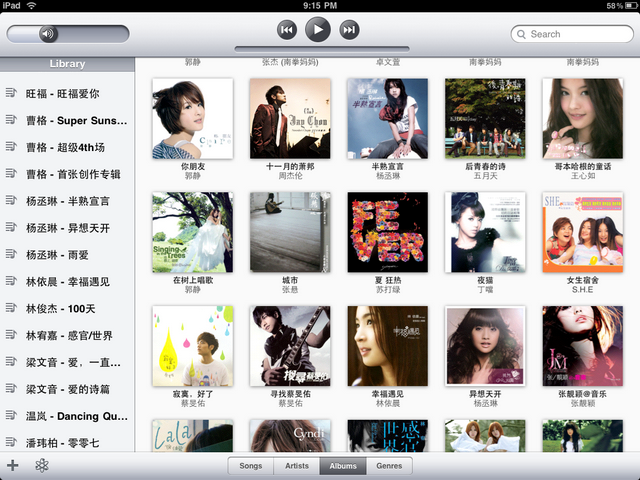Open album cover 寂寞，好了
The image size is (640, 480).
click(x=193, y=346)
